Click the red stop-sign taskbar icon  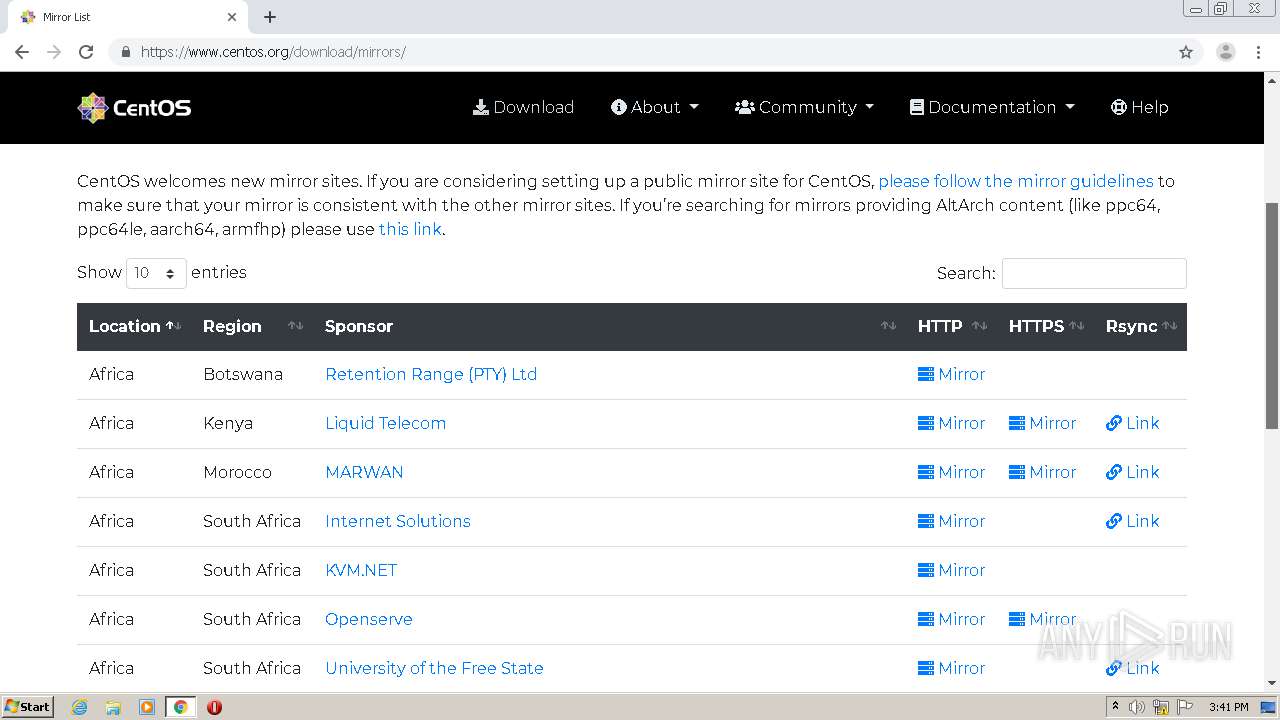pyautogui.click(x=214, y=707)
